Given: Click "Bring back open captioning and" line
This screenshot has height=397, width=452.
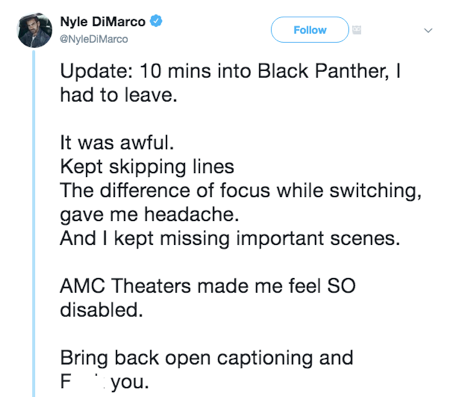Looking at the screenshot, I should (207, 358).
